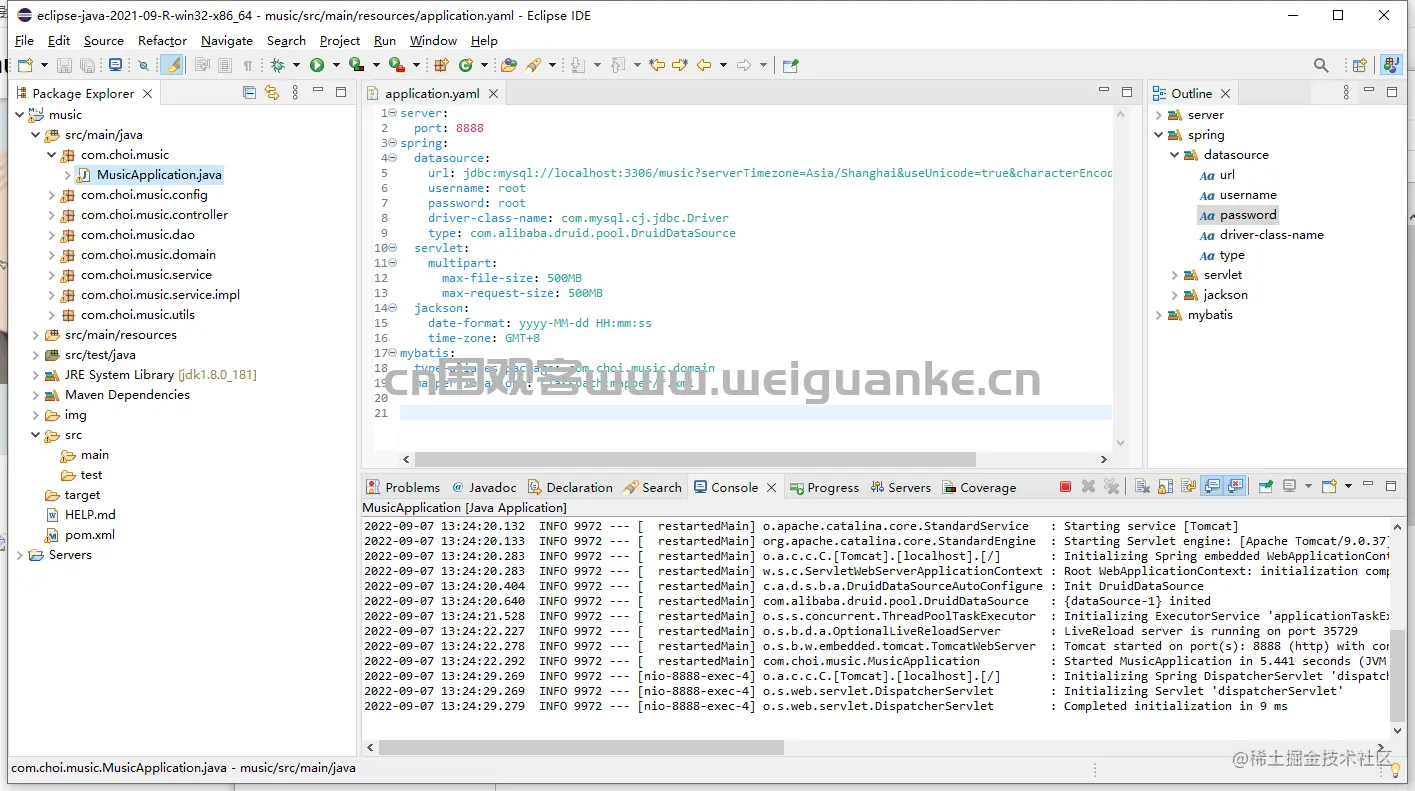Expand the Maven Dependencies node
Viewport: 1415px width, 791px height.
35,395
